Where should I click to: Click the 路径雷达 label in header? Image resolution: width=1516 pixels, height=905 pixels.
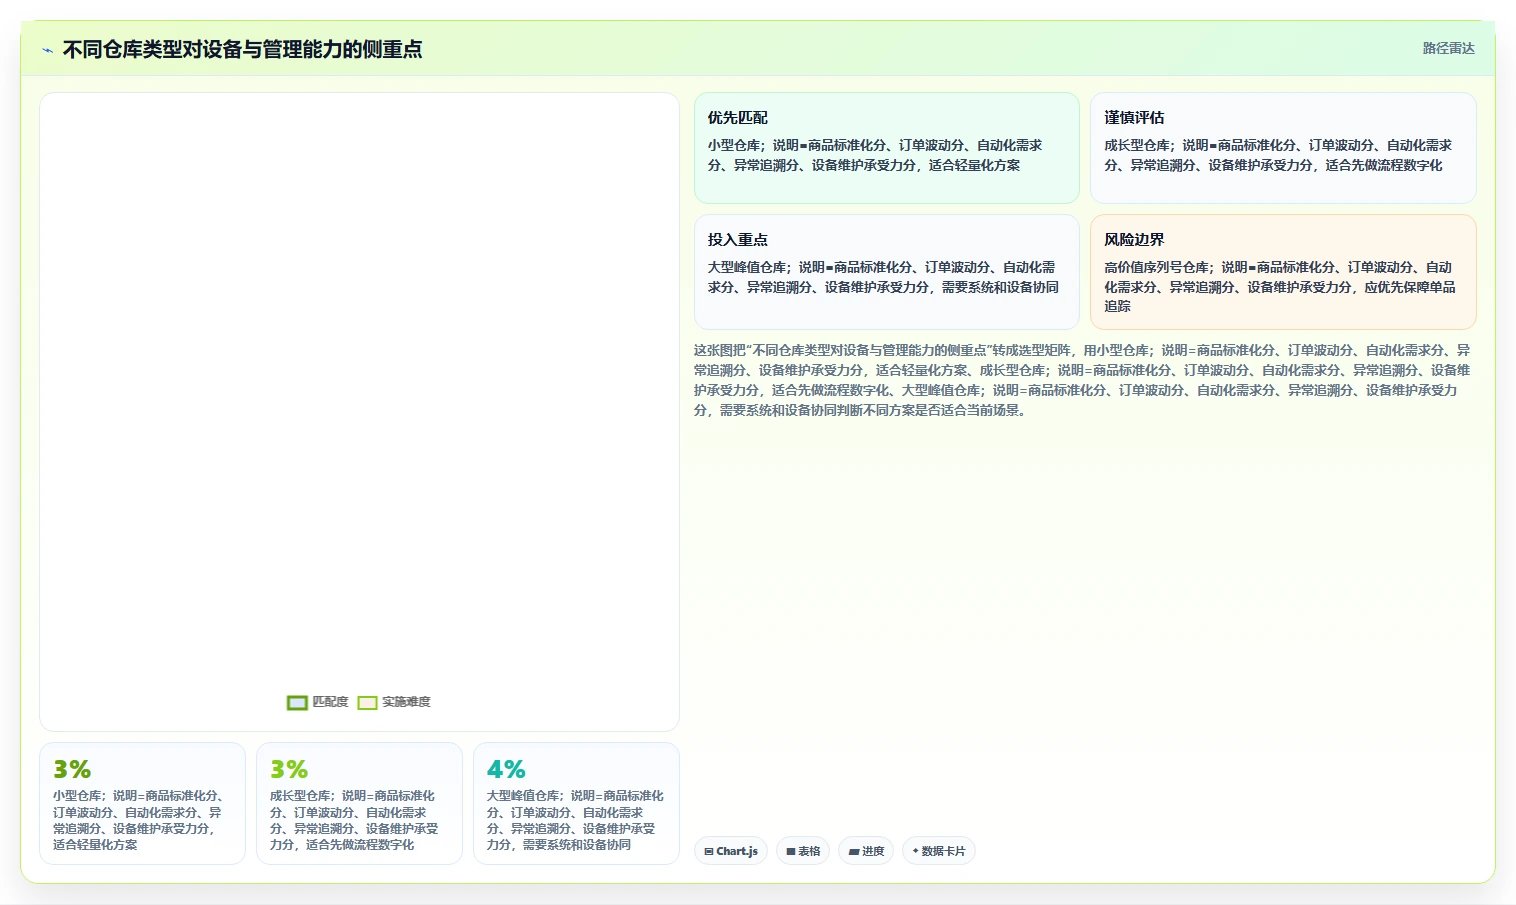pyautogui.click(x=1448, y=48)
